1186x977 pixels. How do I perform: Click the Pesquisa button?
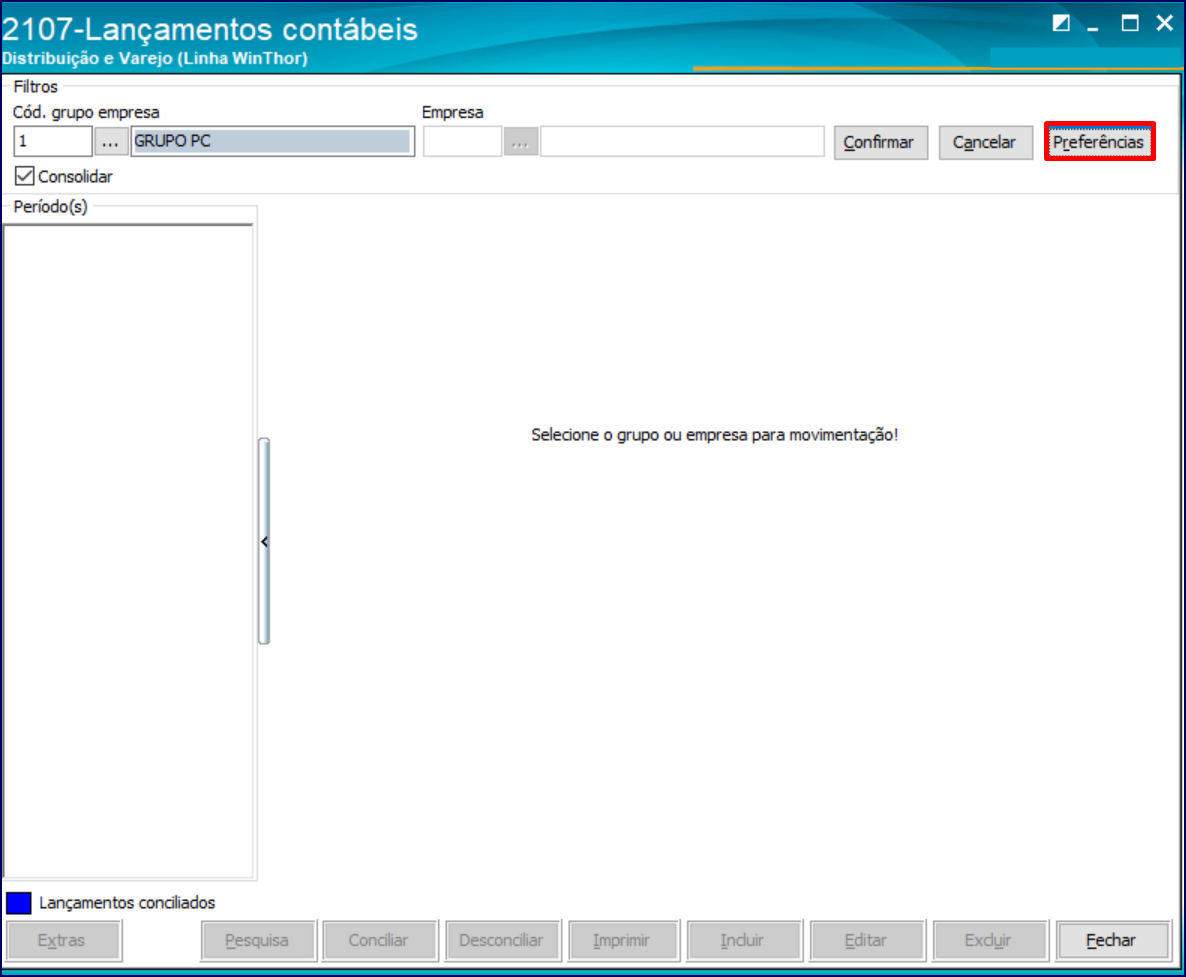(258, 940)
